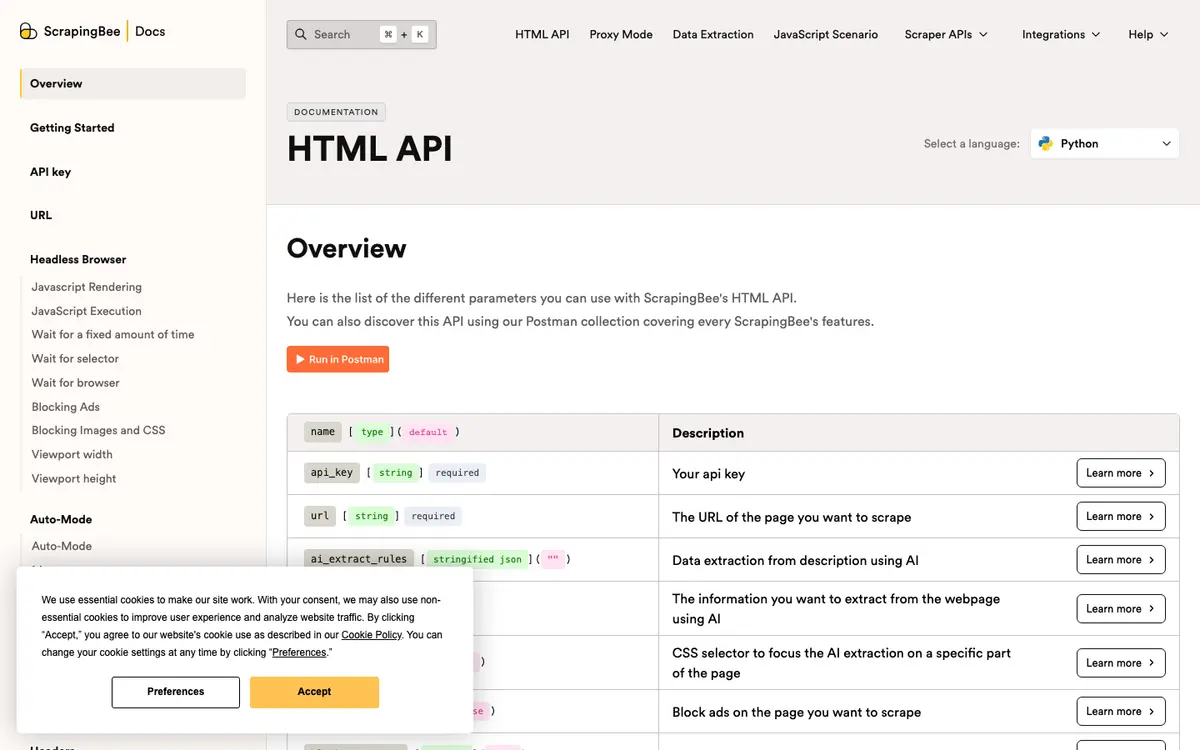
Task: Click the Cookie Policy link
Action: pyautogui.click(x=371, y=635)
